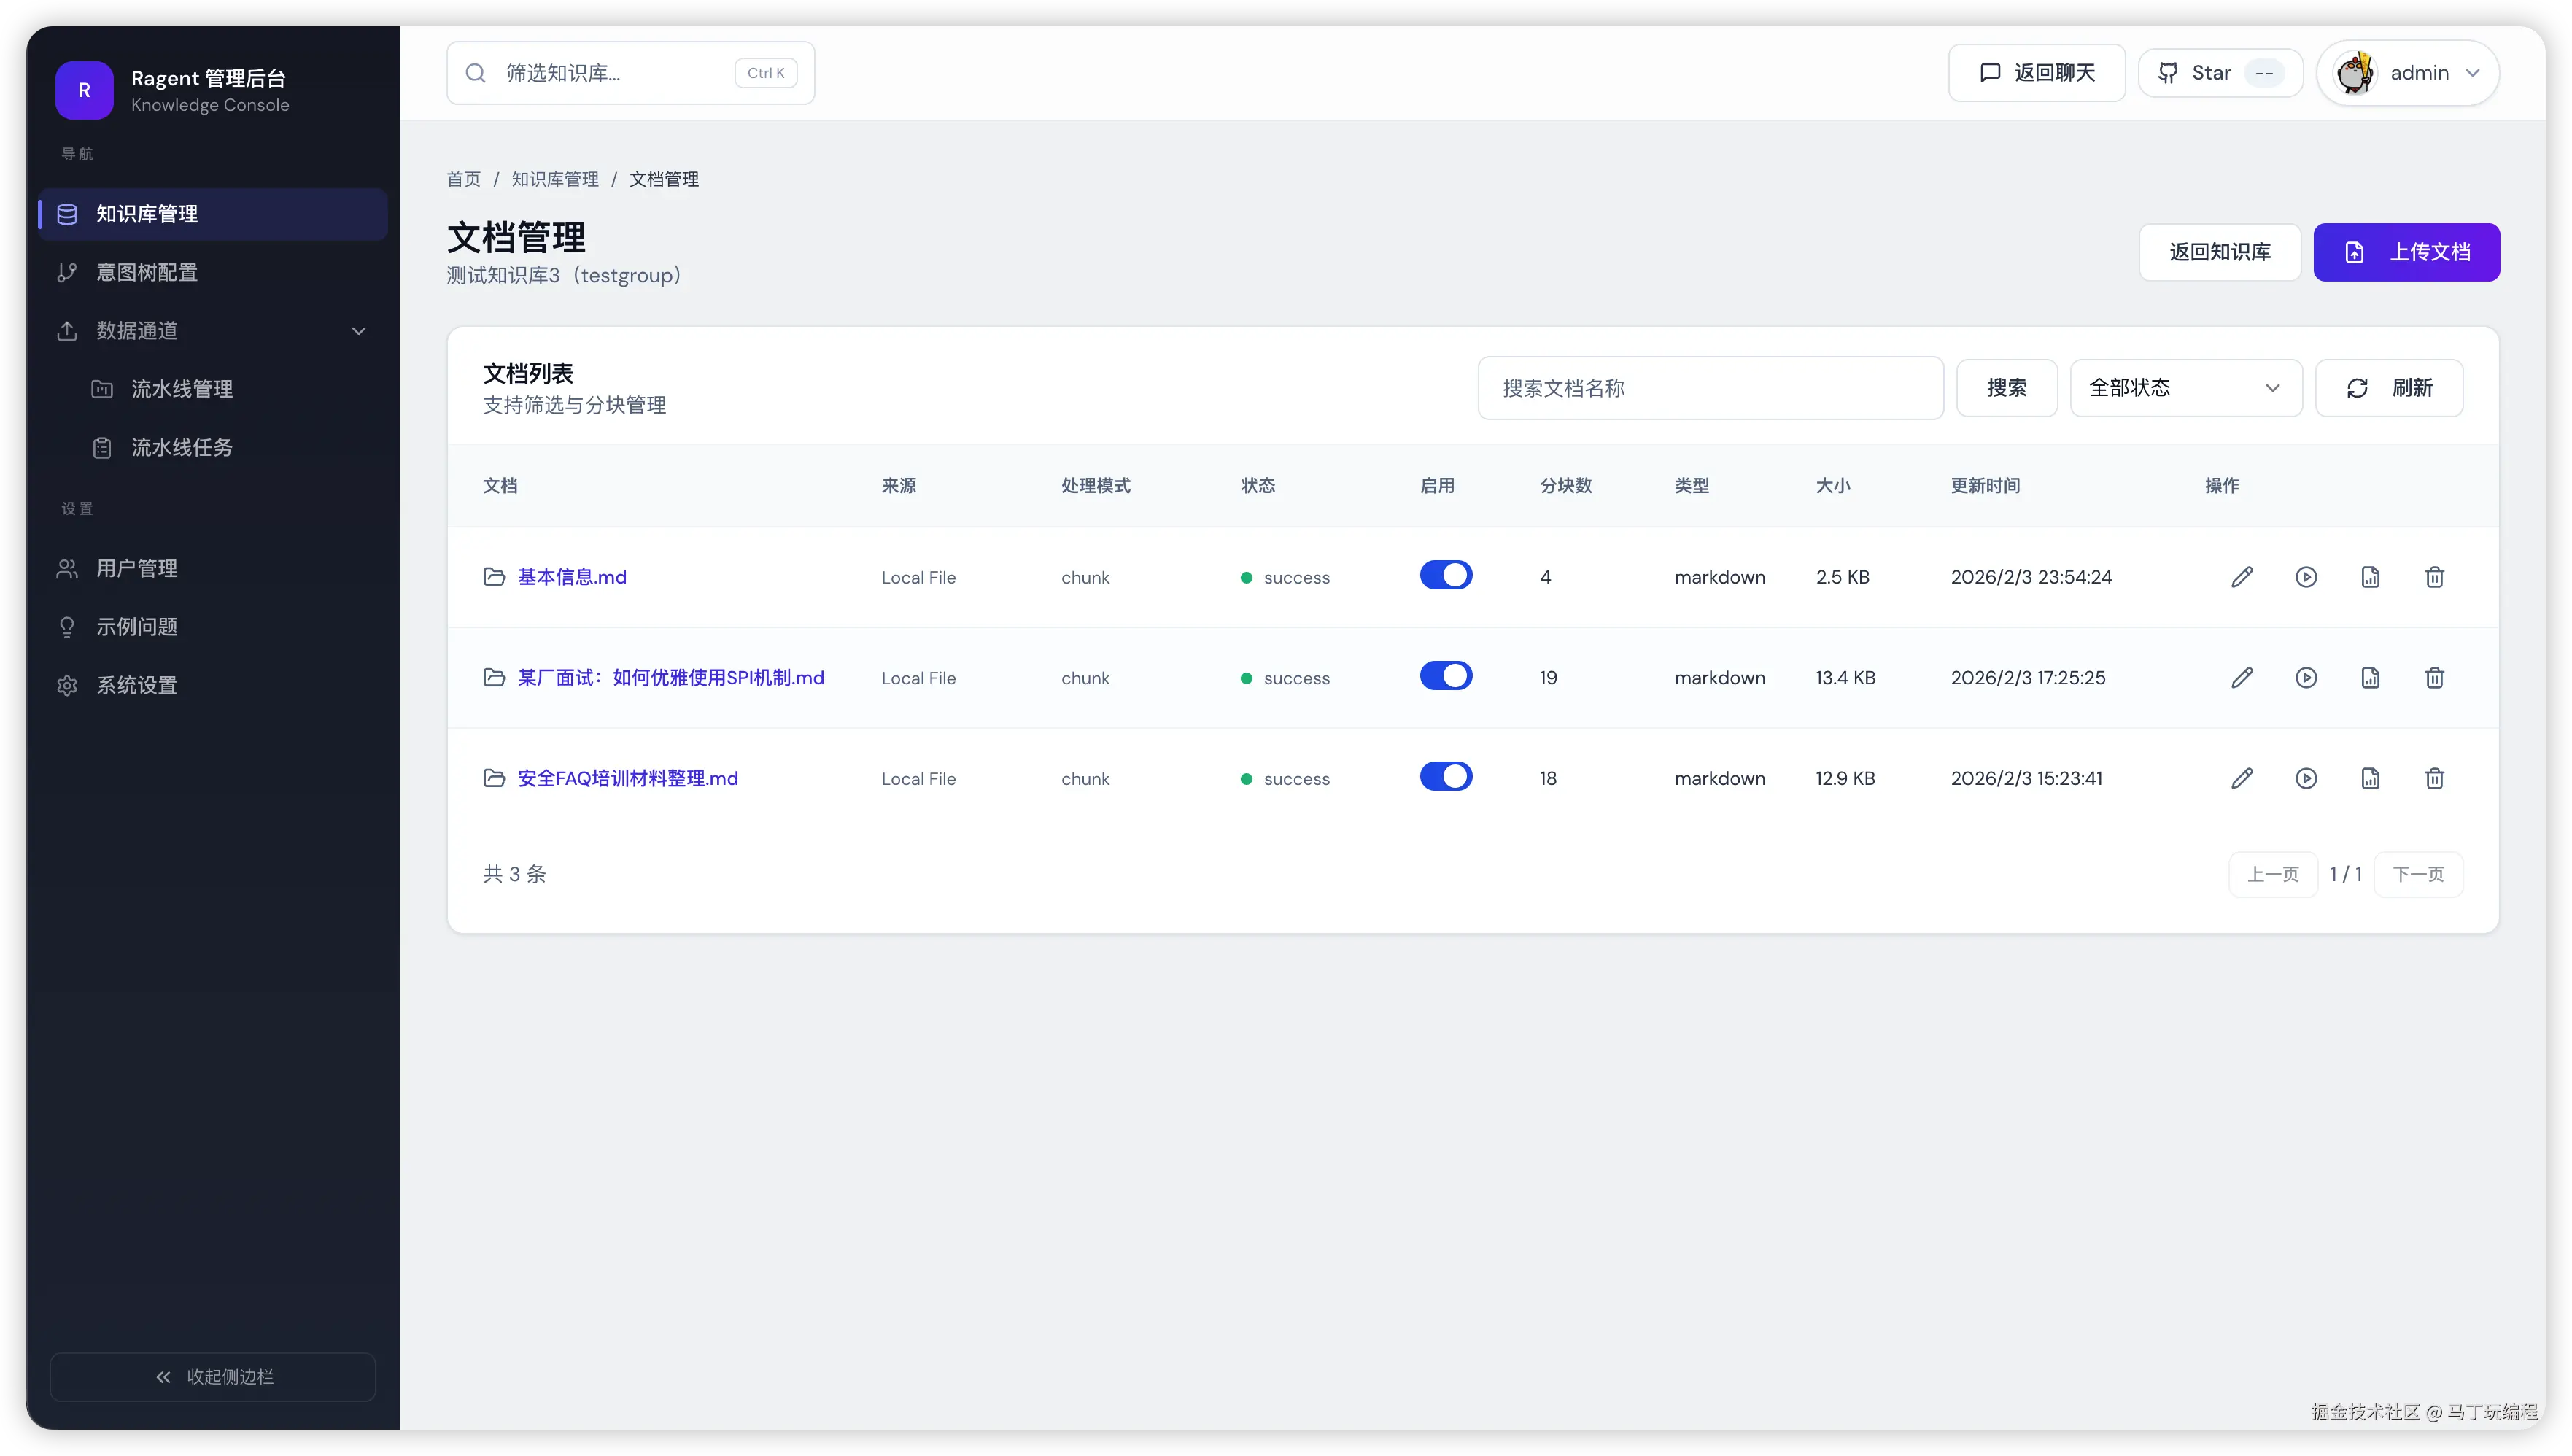Click play/run icon for 某厂面试 document
The height and width of the screenshot is (1456, 2572).
2305,678
